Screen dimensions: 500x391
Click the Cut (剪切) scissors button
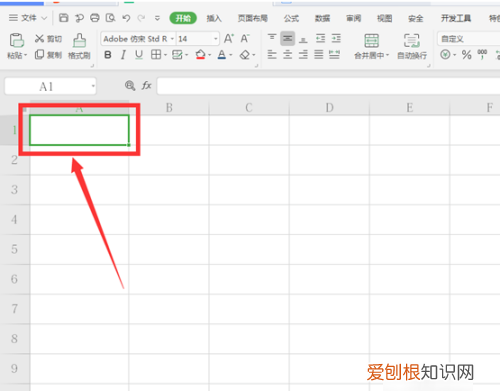(48, 39)
